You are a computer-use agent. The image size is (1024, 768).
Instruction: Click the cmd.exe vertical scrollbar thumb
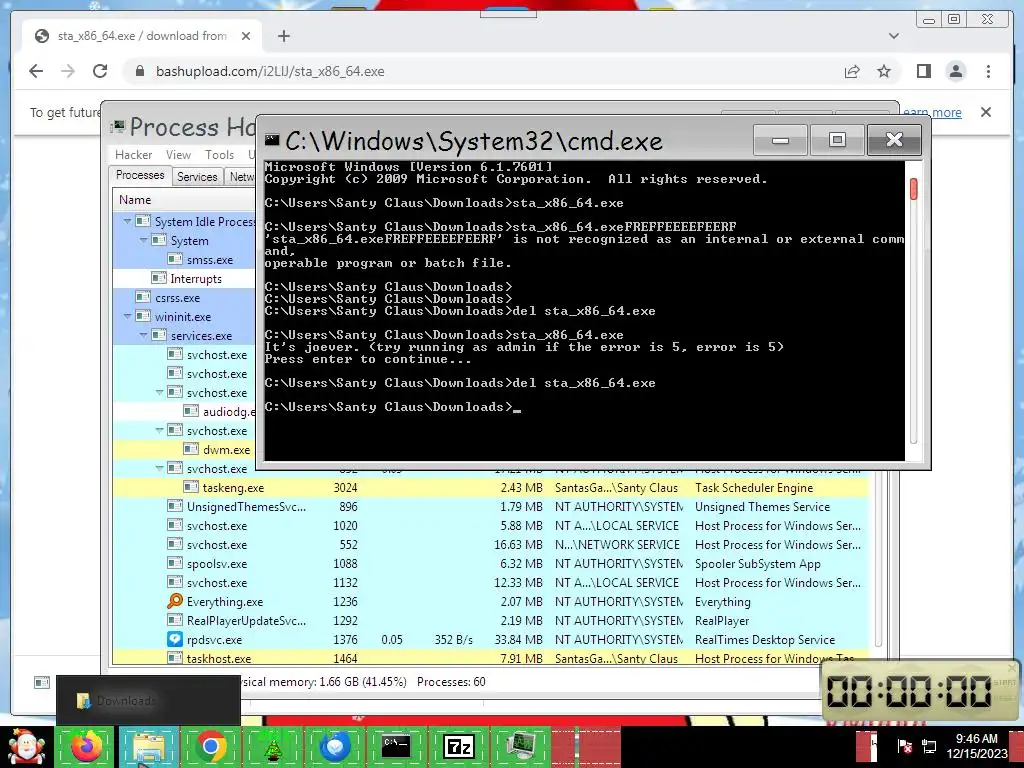pyautogui.click(x=913, y=189)
